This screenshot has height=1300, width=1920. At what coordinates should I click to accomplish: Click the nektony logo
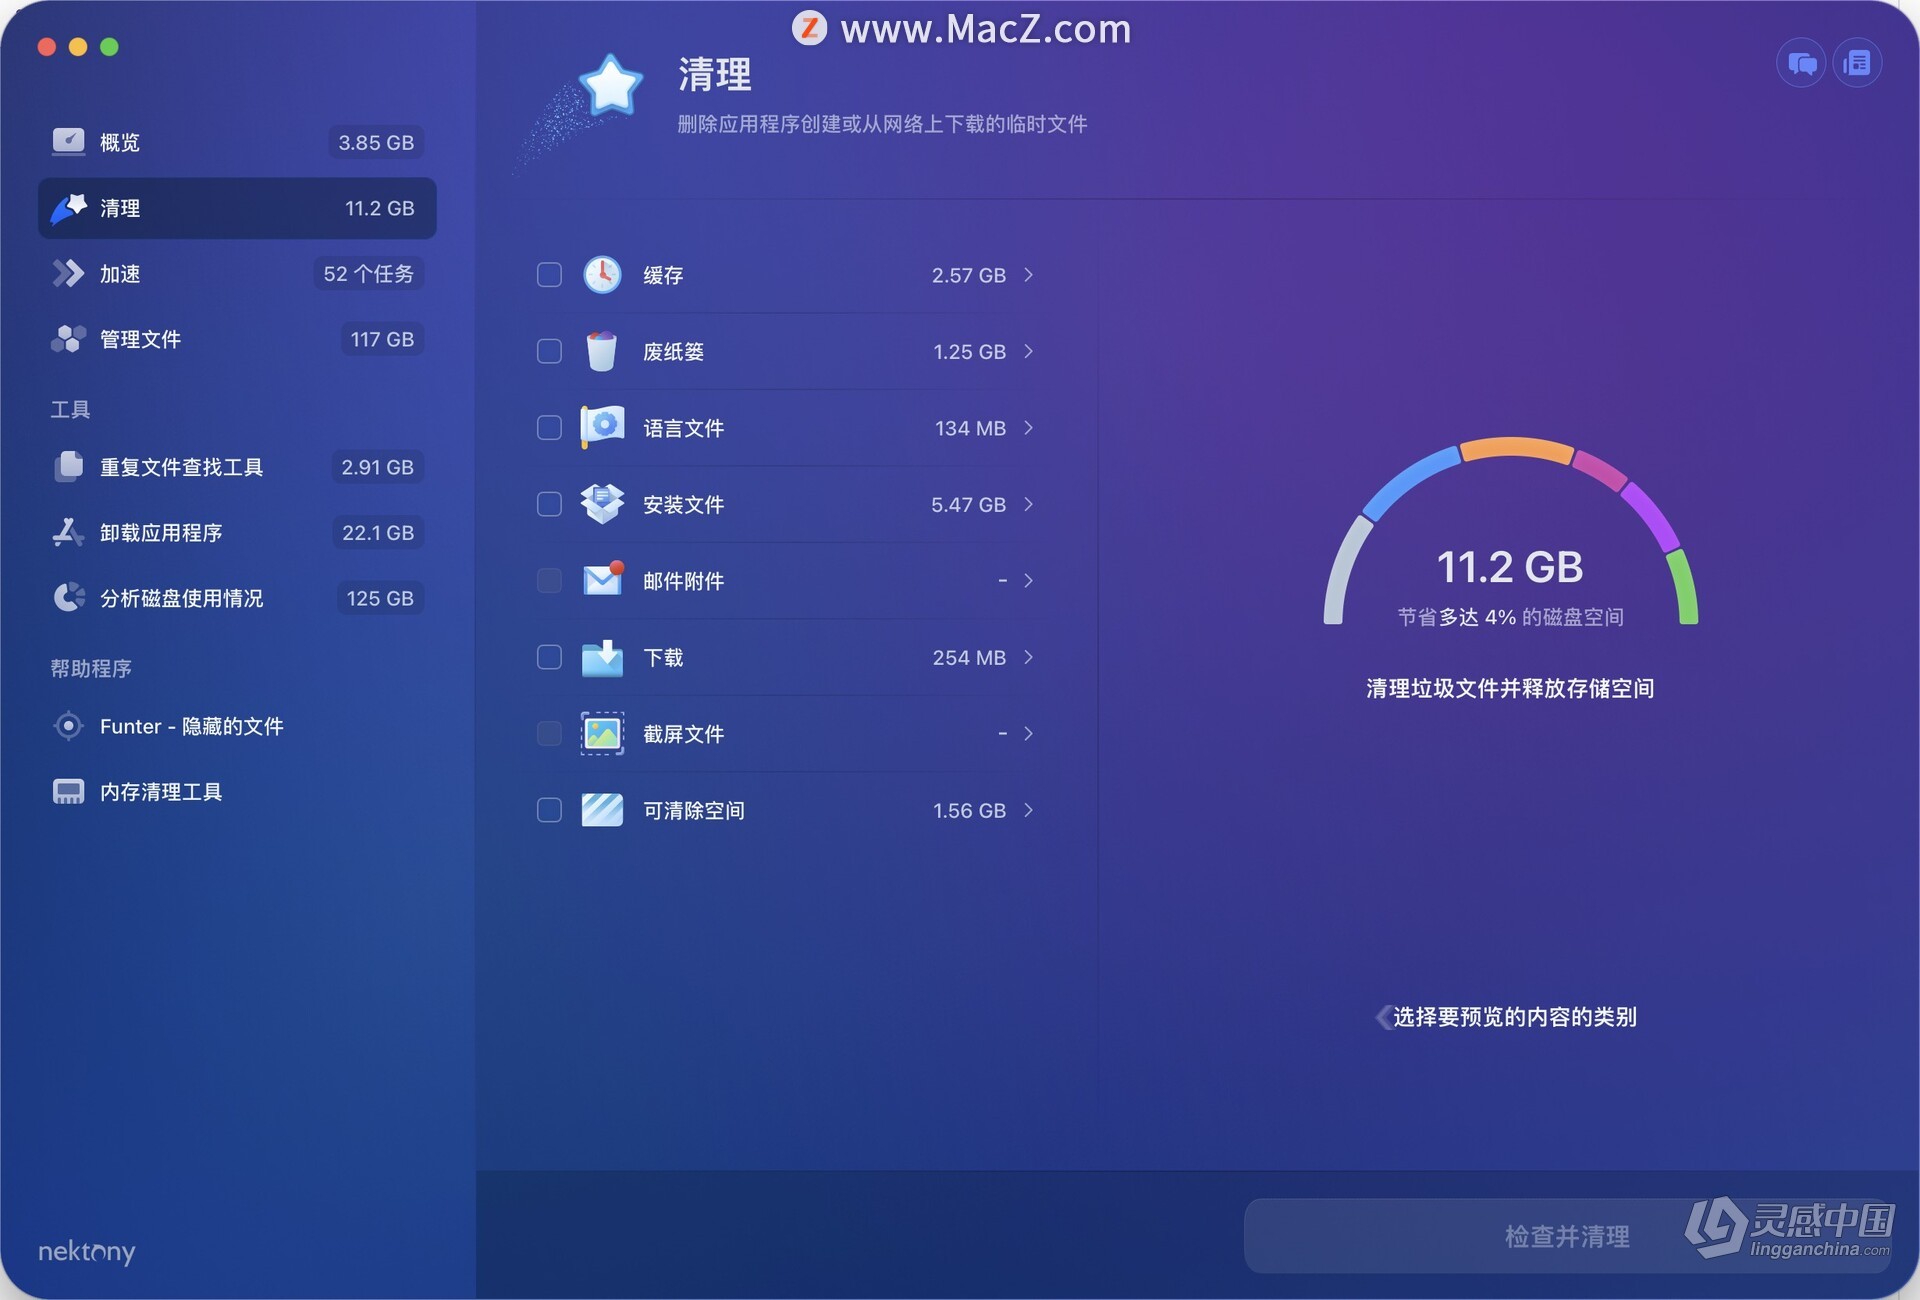87,1252
